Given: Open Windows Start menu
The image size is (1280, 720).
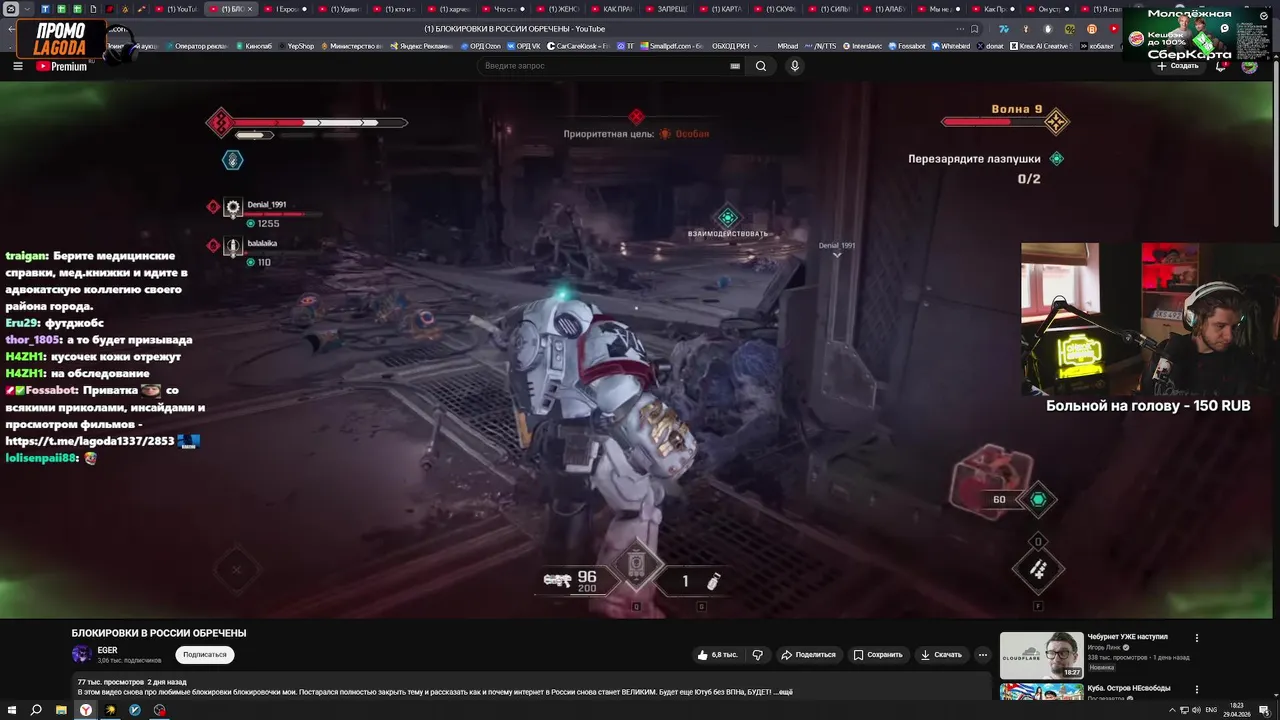Looking at the screenshot, I should tap(11, 710).
